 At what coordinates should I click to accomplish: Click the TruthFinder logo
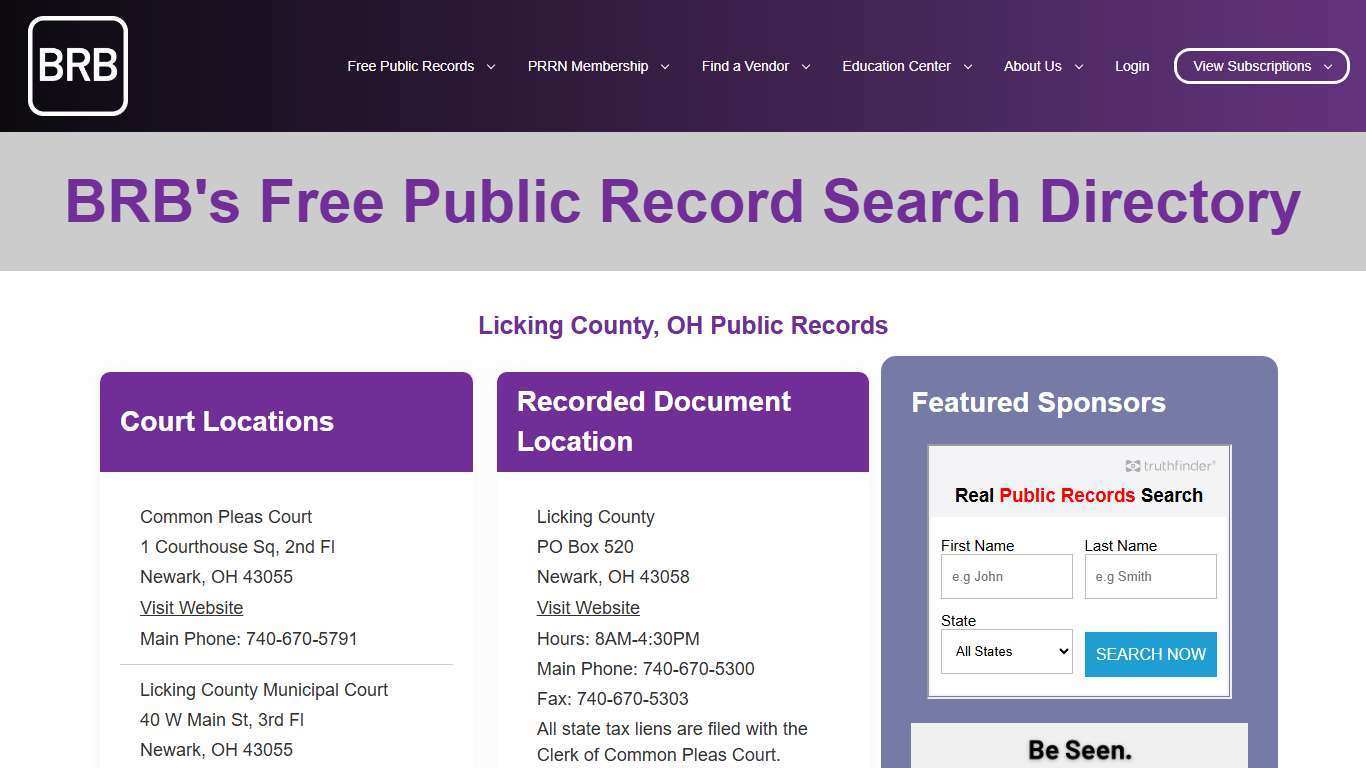pos(1169,465)
